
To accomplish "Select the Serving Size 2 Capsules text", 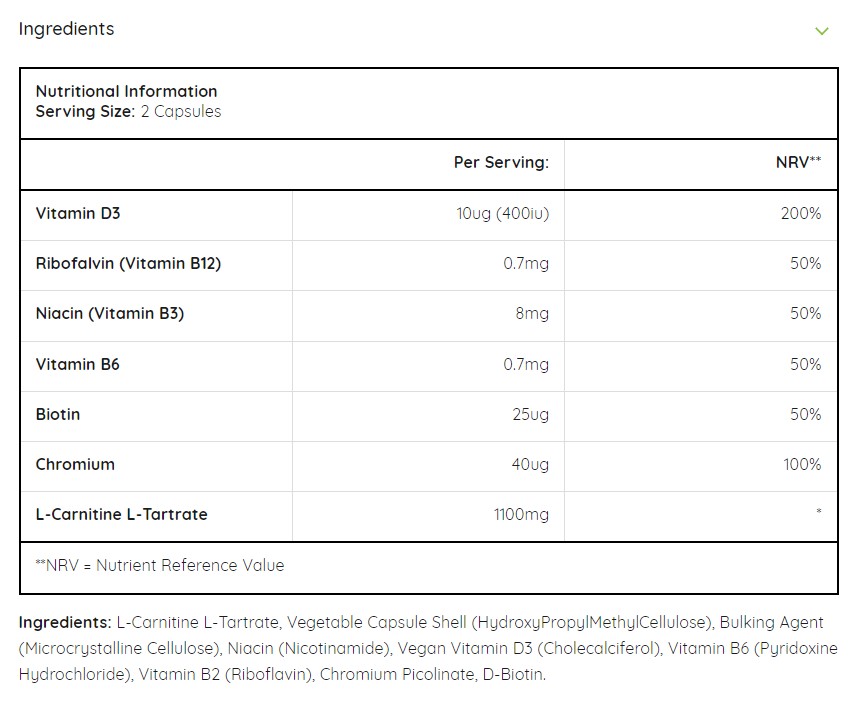I will coord(128,112).
